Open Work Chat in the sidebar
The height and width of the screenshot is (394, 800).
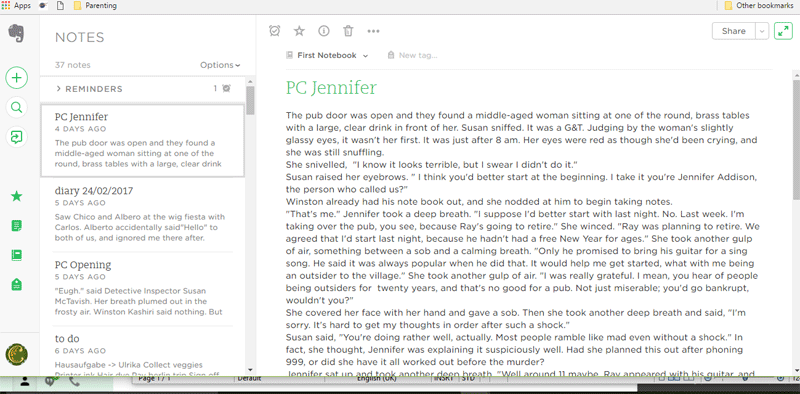pos(16,137)
